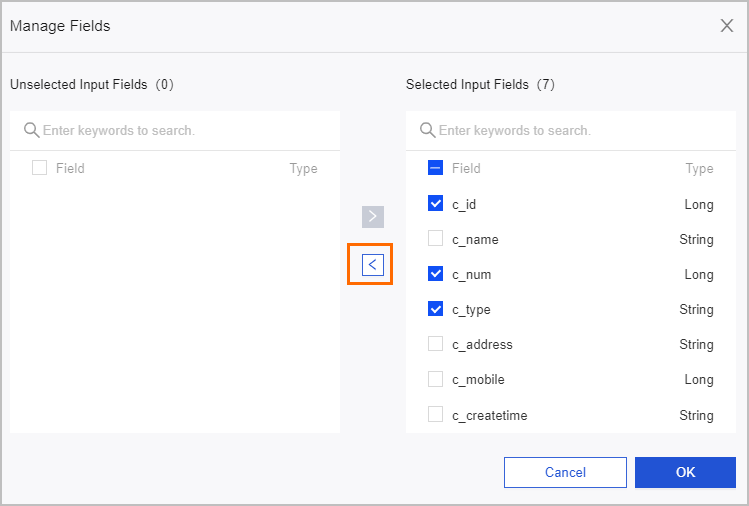
Task: Check the c_name field checkbox
Action: (x=436, y=239)
